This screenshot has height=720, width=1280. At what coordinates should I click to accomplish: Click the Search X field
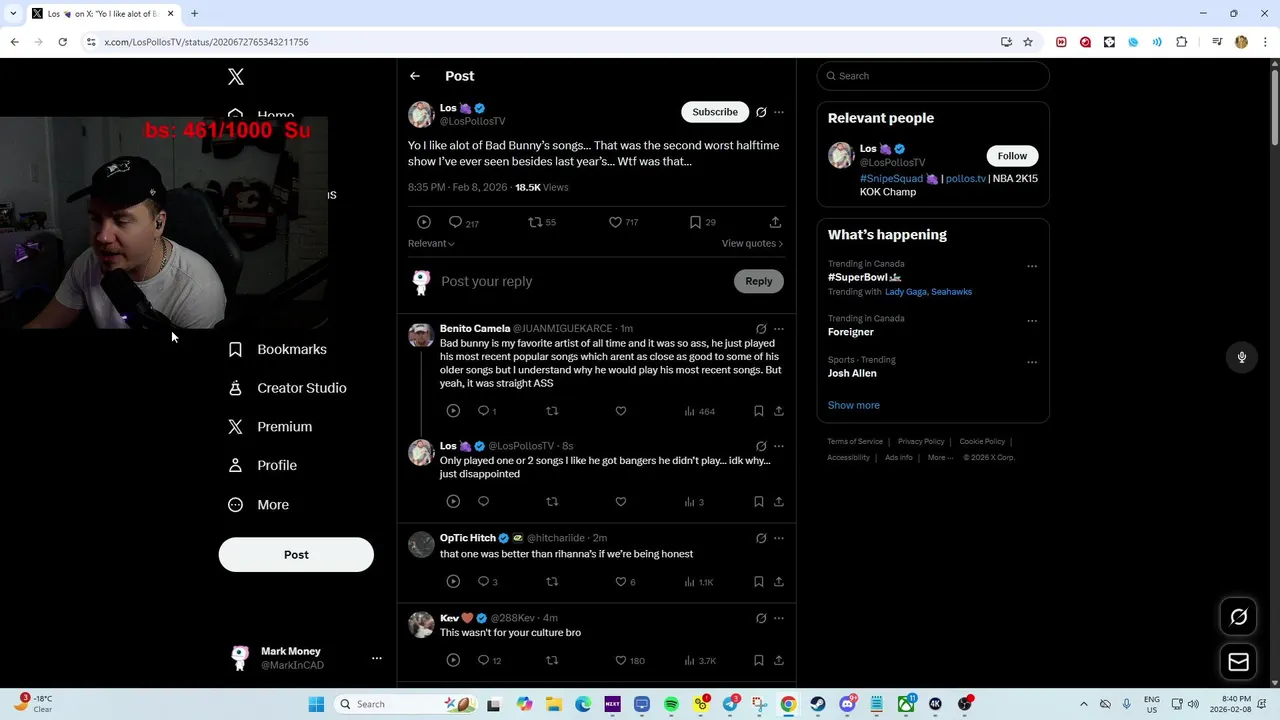(933, 76)
